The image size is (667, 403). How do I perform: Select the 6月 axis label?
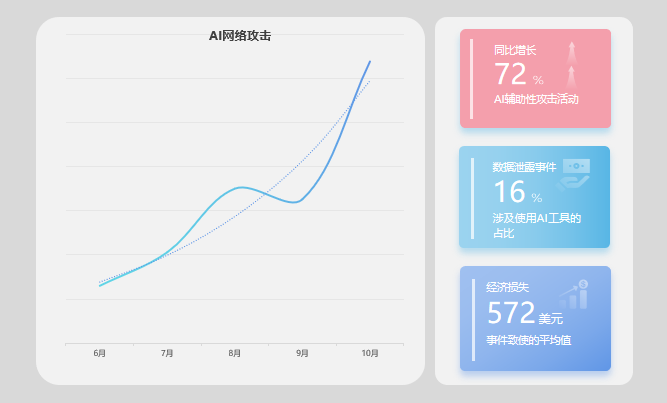[x=100, y=353]
